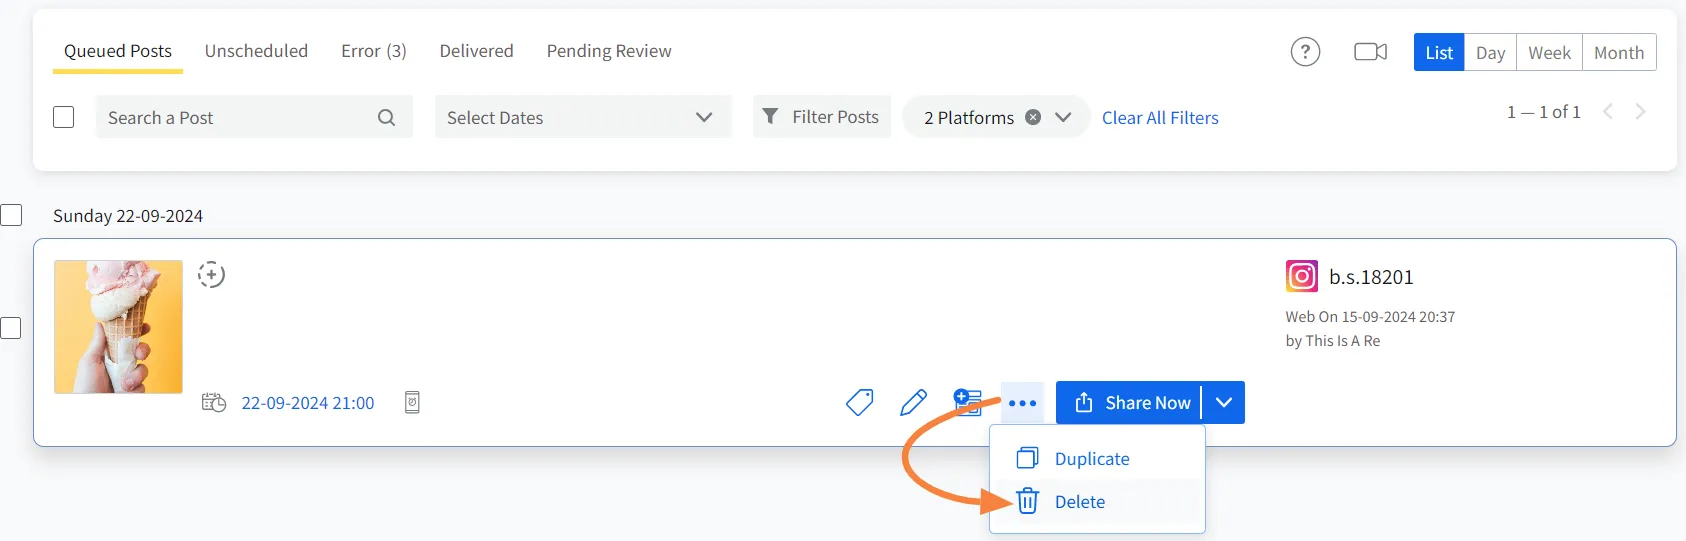
Task: Select the Day view button
Action: coord(1490,53)
